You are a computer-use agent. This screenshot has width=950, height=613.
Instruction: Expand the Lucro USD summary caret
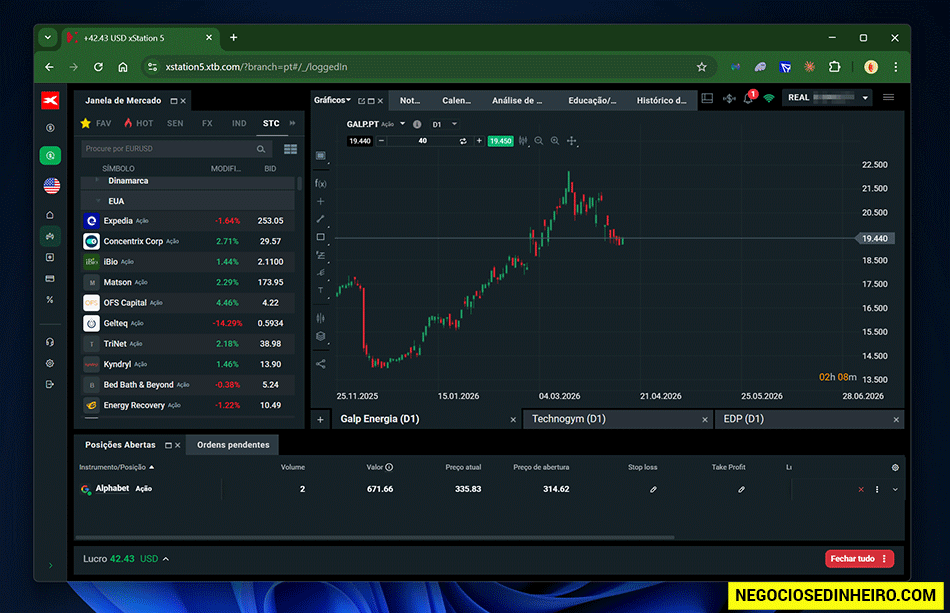tap(166, 558)
